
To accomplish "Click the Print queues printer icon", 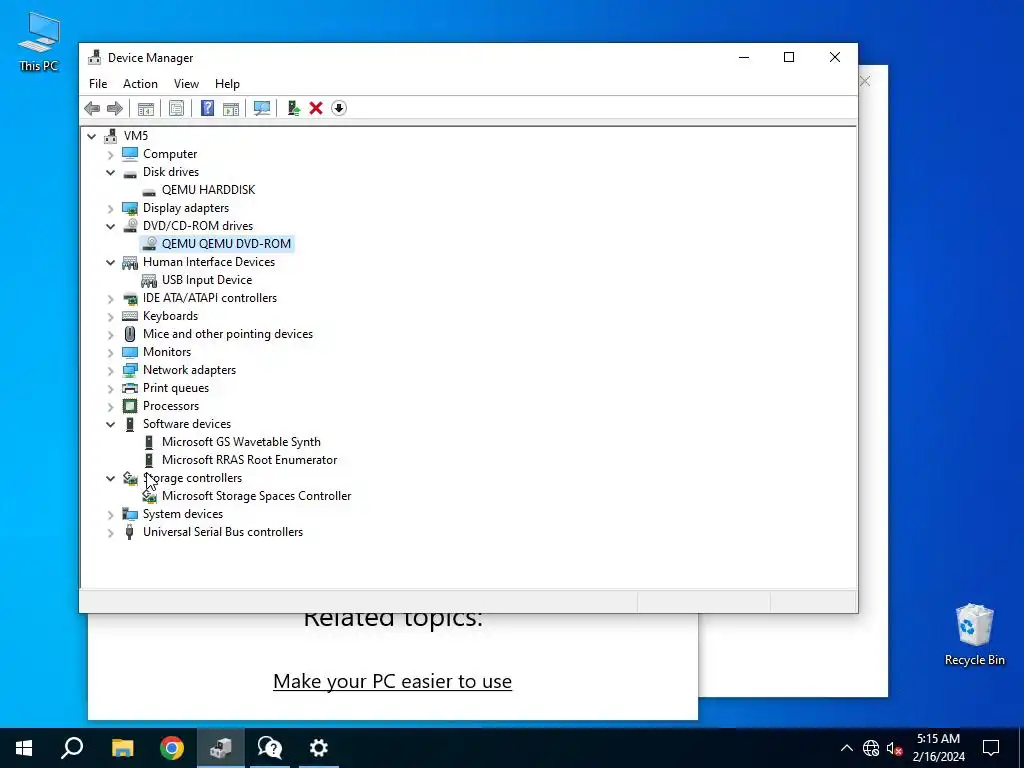I will pyautogui.click(x=130, y=388).
